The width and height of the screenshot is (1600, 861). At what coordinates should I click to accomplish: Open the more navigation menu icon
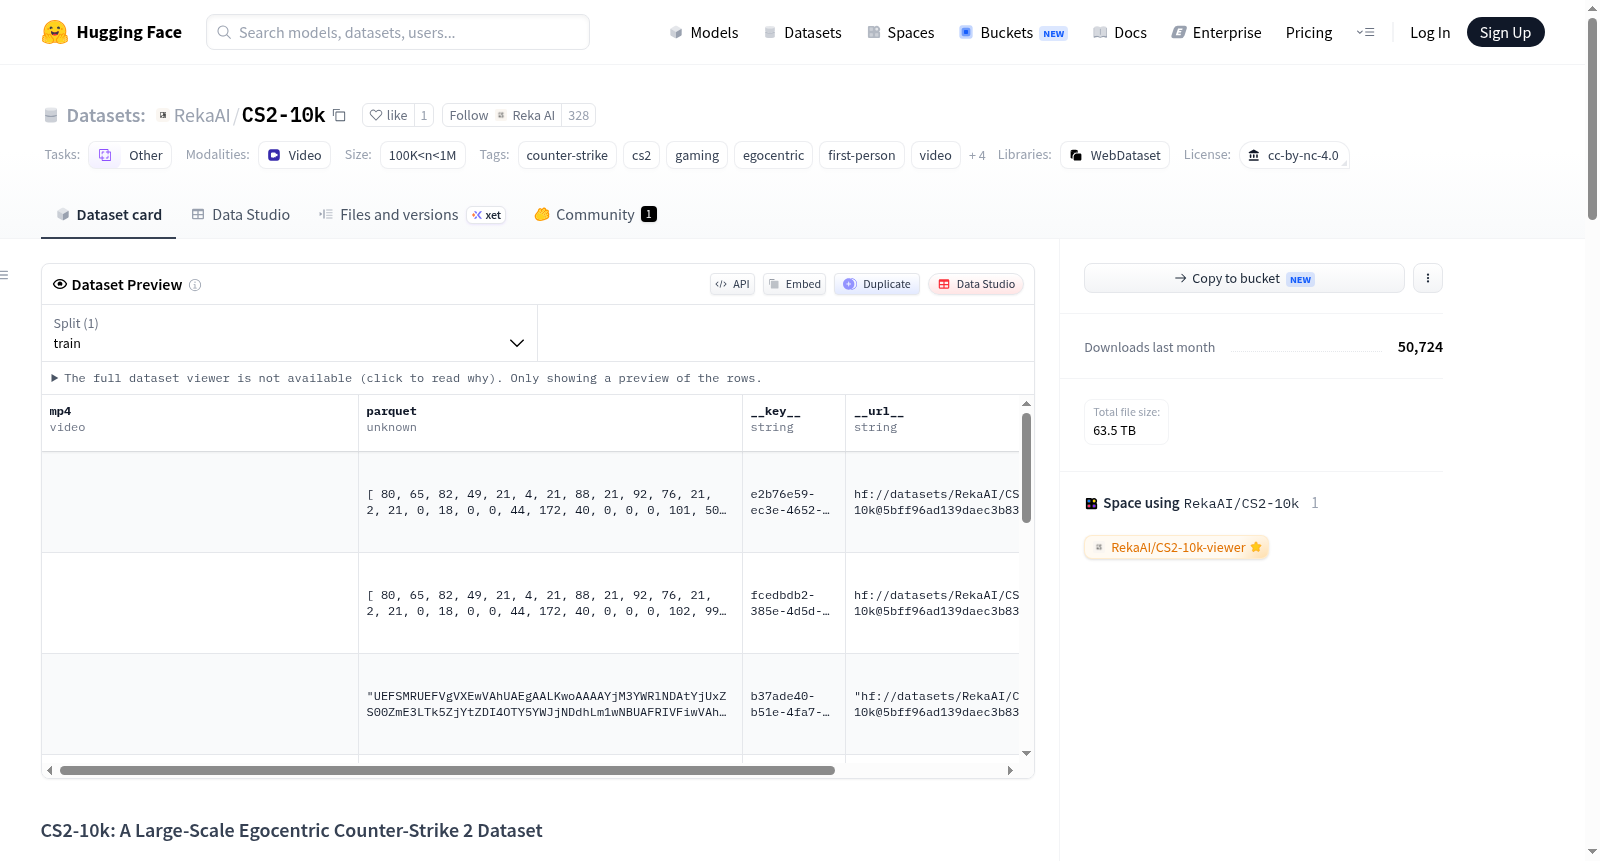[1365, 32]
